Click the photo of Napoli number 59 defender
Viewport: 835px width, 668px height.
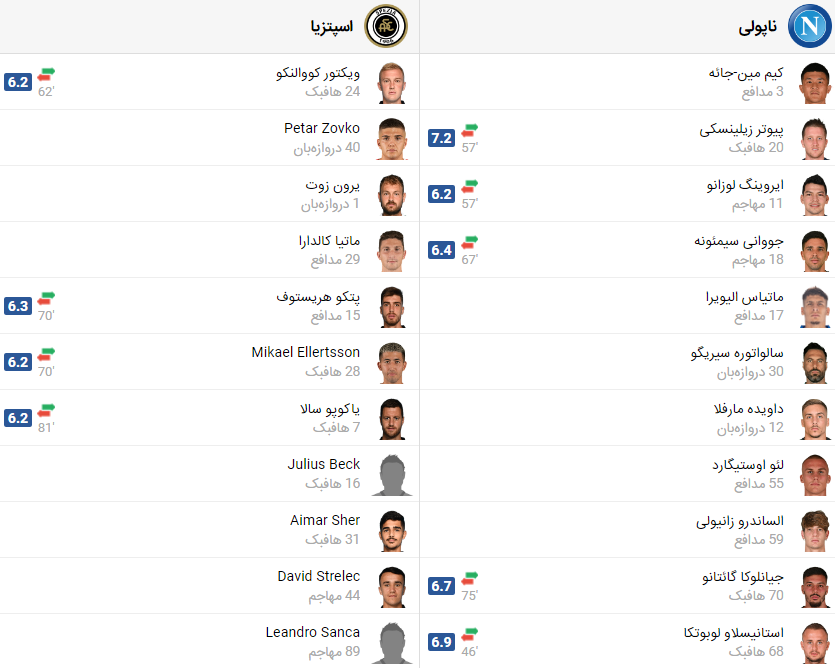pyautogui.click(x=815, y=531)
